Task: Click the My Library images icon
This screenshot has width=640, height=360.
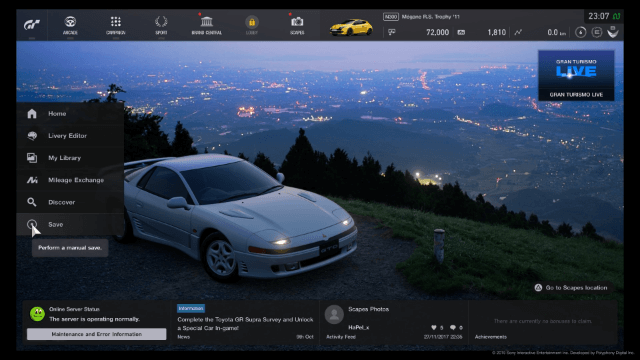Action: pyautogui.click(x=32, y=158)
